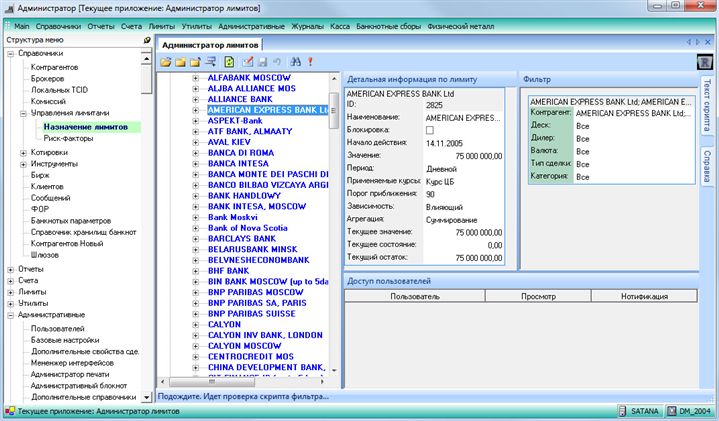The width and height of the screenshot is (719, 421).
Task: Collapse the Административные tree node
Action: click(x=11, y=316)
